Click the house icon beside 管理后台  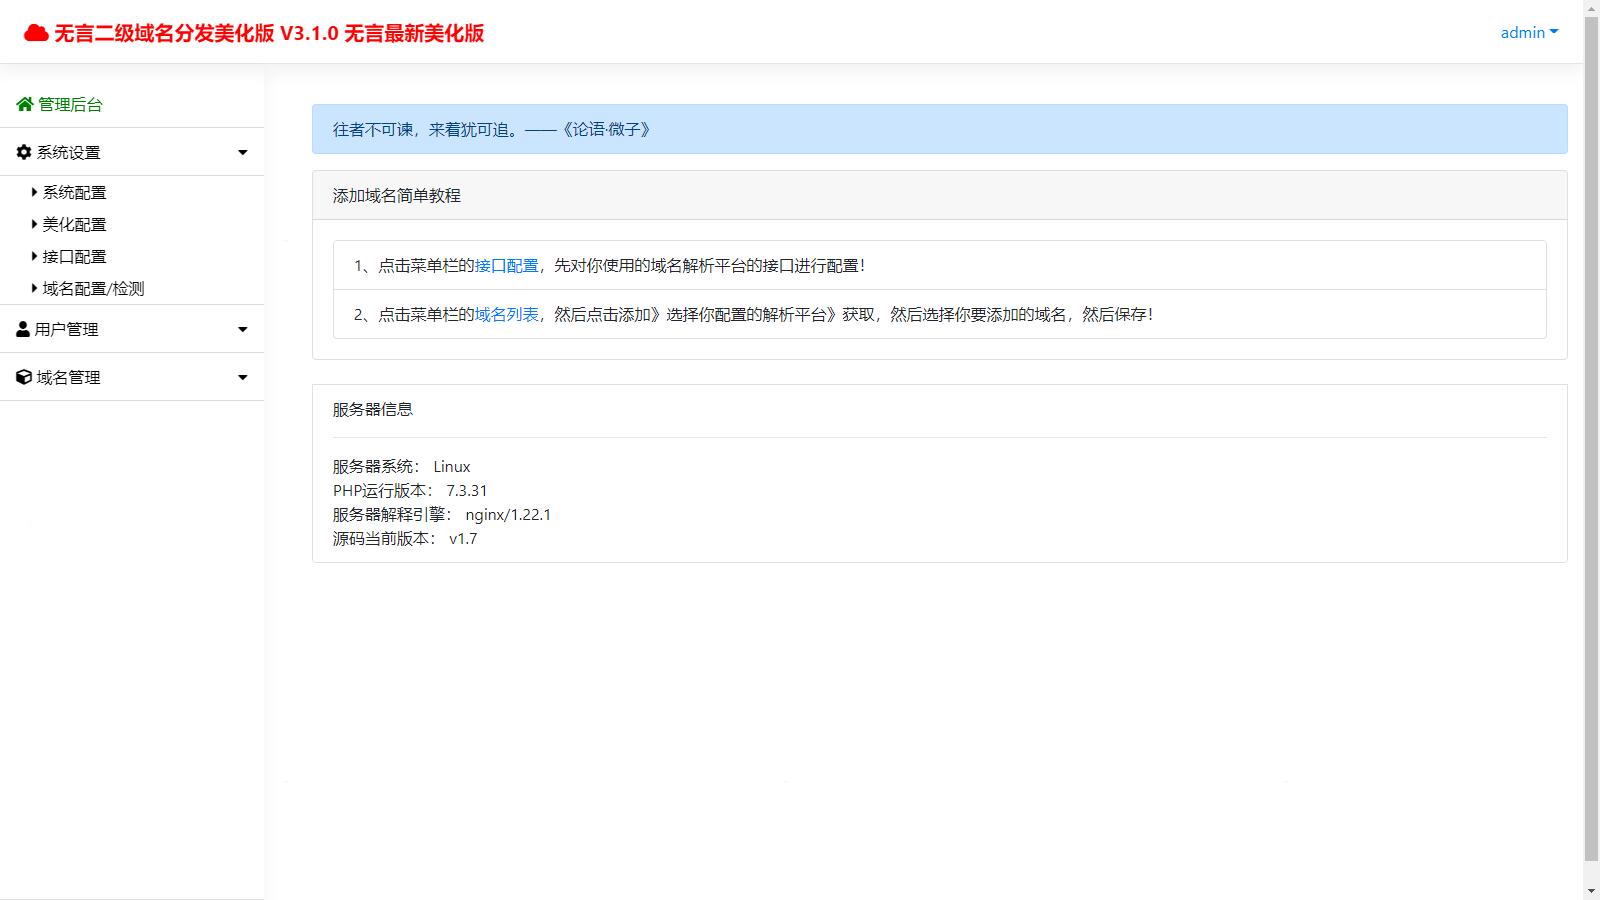click(x=23, y=103)
